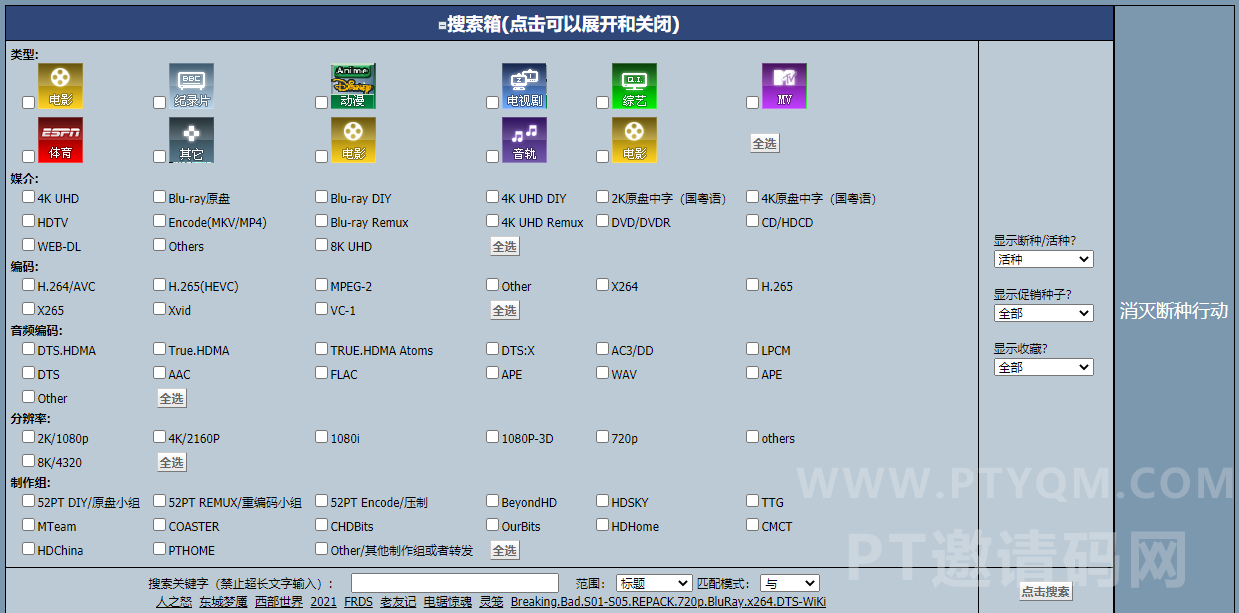This screenshot has width=1239, height=613.
Task: Open the Breaking.Bad.S01-S05 keyword link
Action: pyautogui.click(x=668, y=602)
